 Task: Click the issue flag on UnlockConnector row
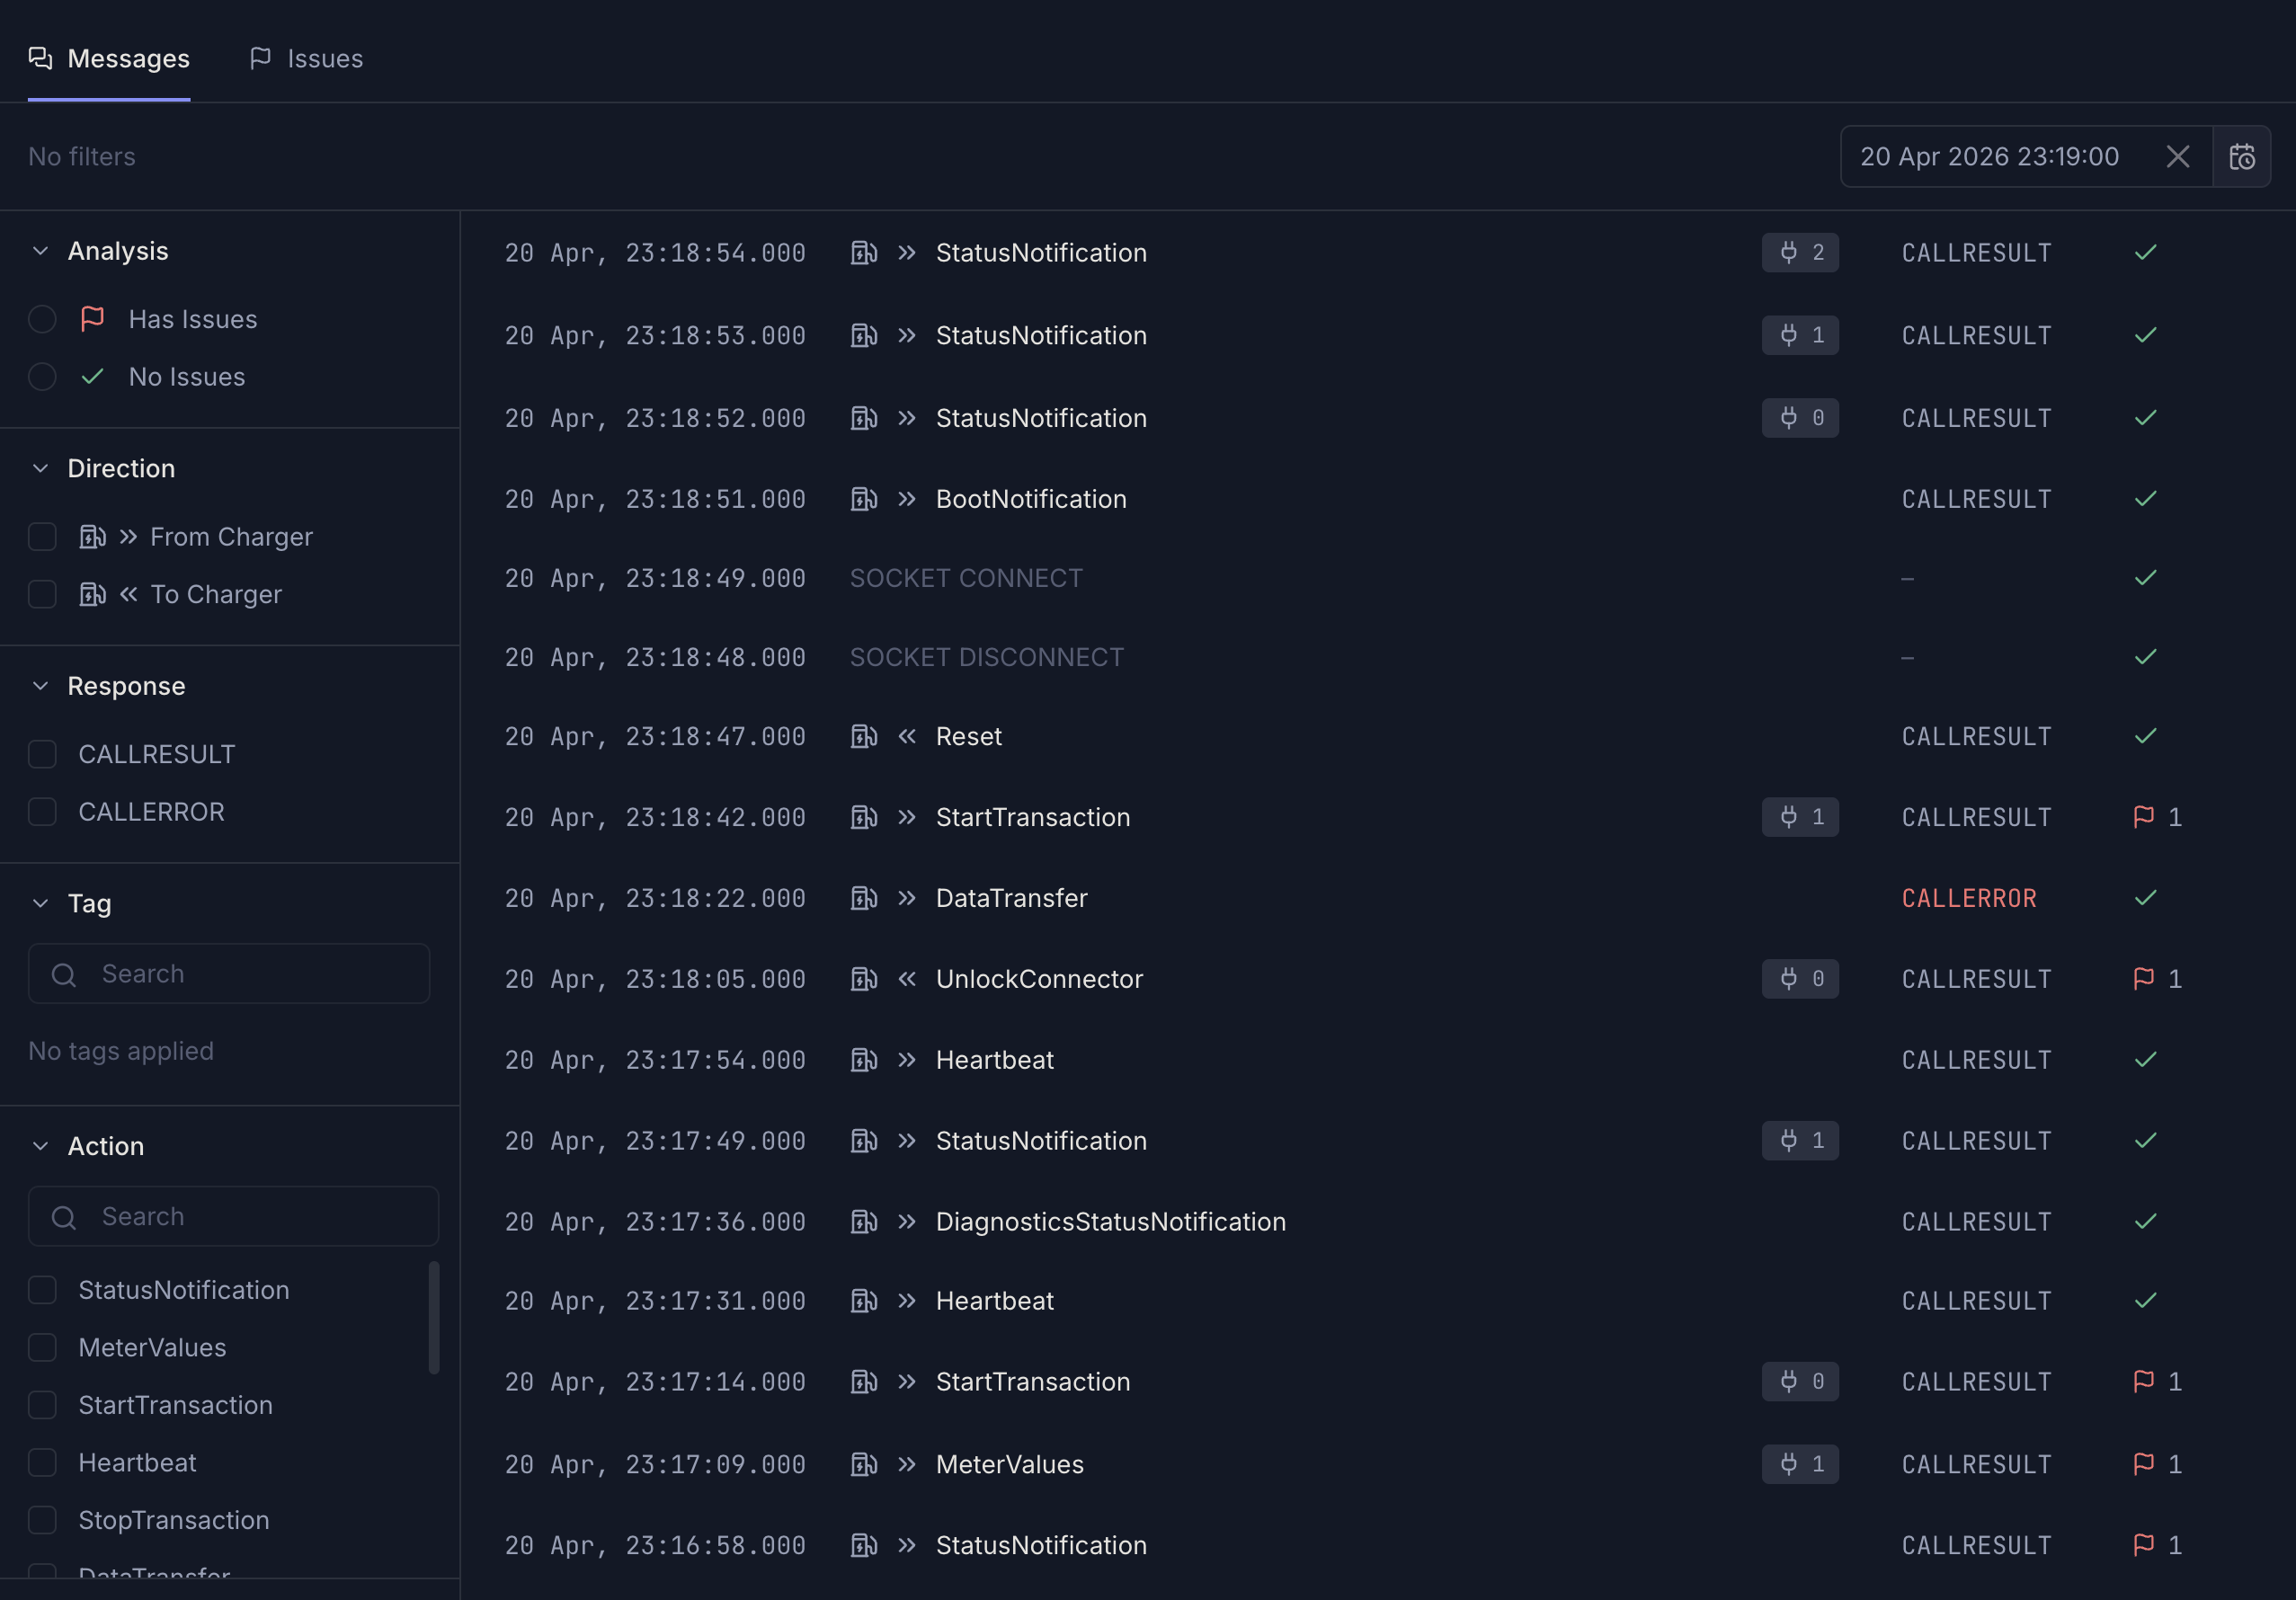point(2143,979)
